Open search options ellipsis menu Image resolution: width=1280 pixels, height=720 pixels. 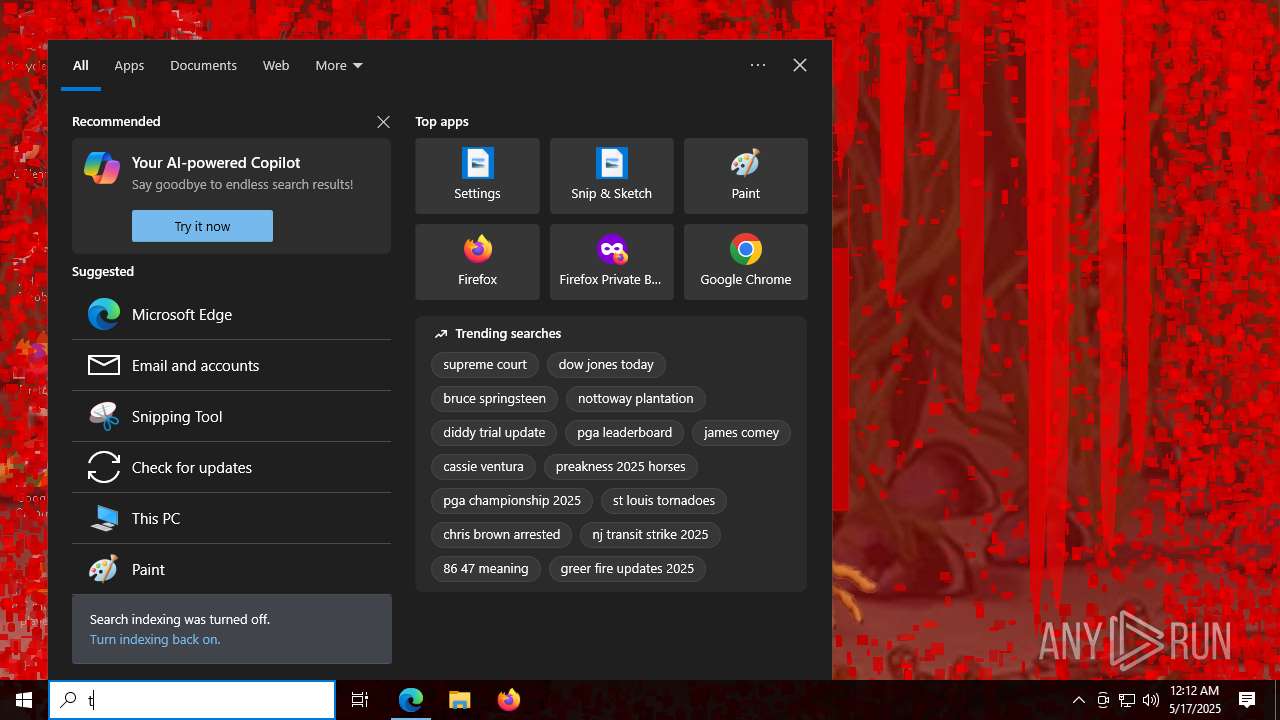[758, 65]
